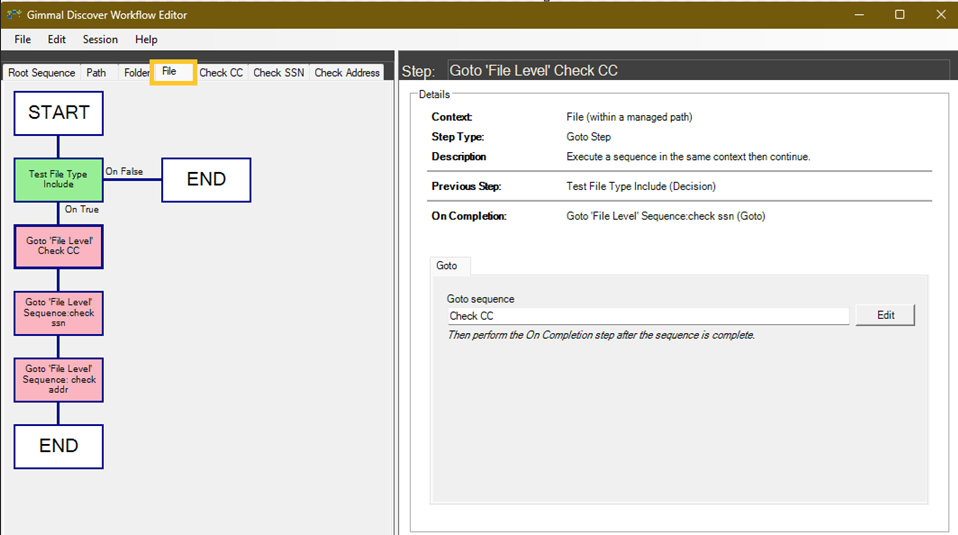This screenshot has height=535, width=958.
Task: Switch to the Root Sequence tab
Action: click(41, 73)
